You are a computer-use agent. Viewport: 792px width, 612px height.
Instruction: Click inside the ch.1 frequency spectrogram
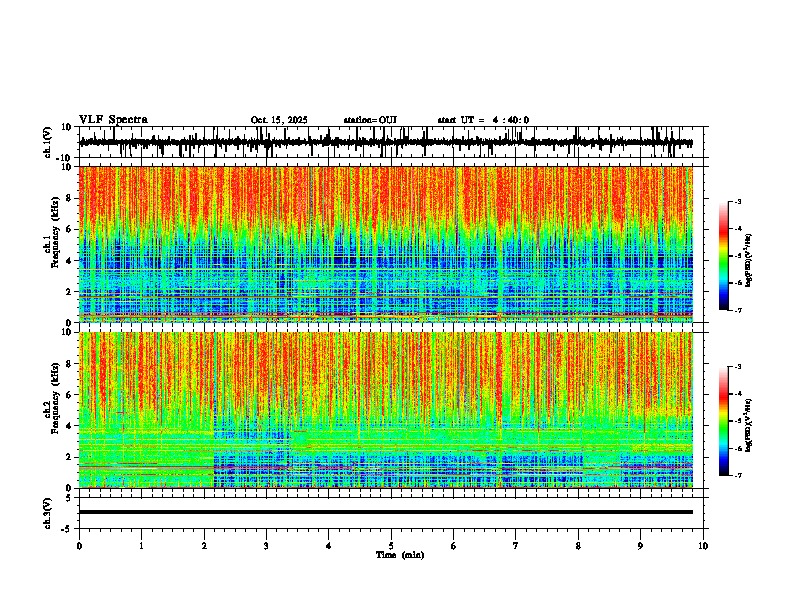(x=386, y=244)
